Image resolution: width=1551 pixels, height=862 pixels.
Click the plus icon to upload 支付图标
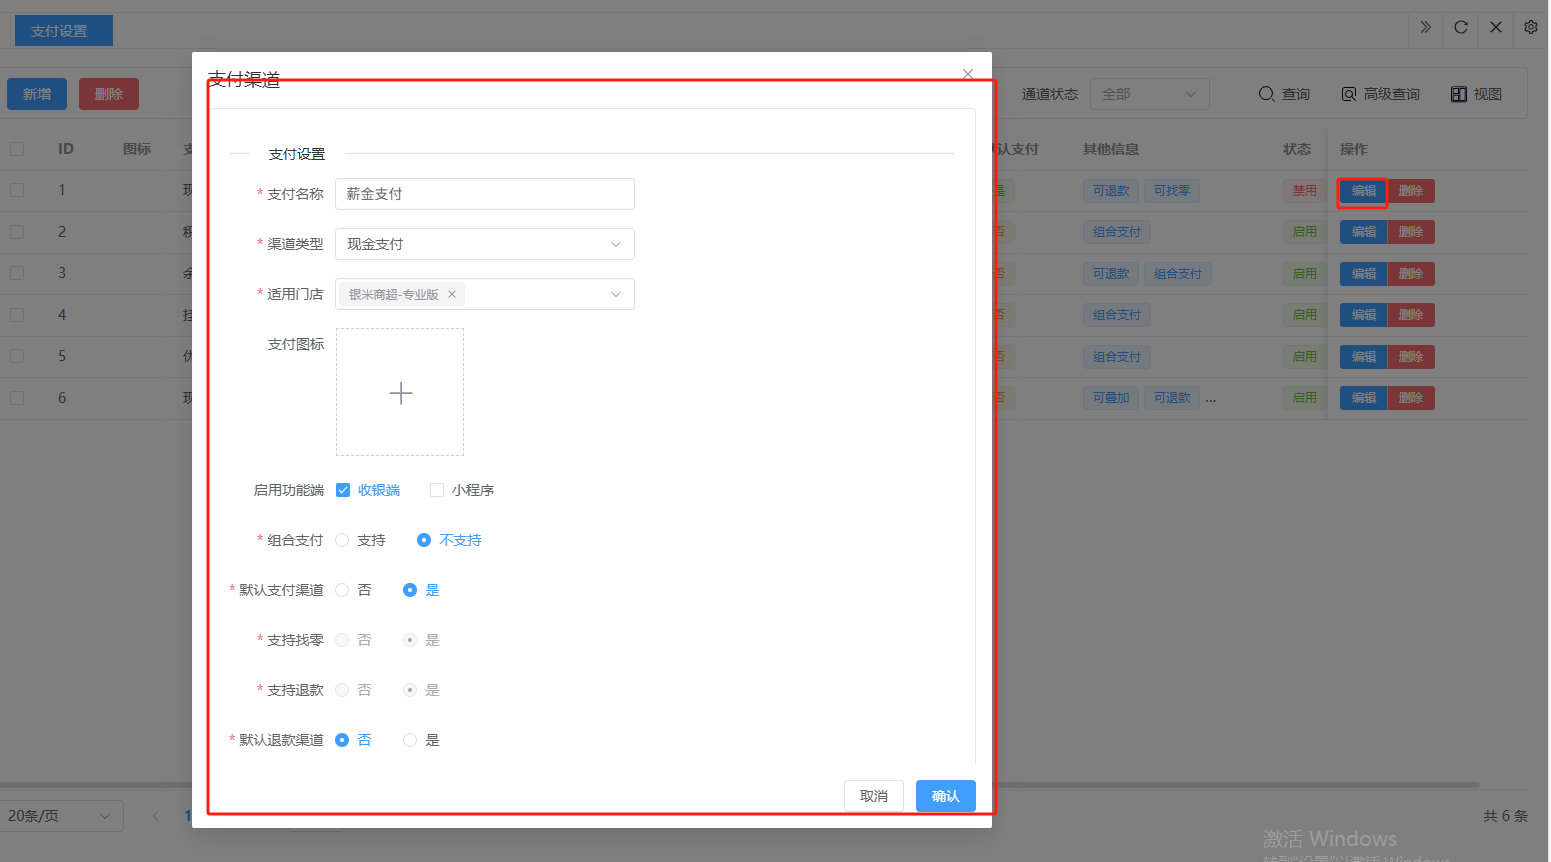400,393
